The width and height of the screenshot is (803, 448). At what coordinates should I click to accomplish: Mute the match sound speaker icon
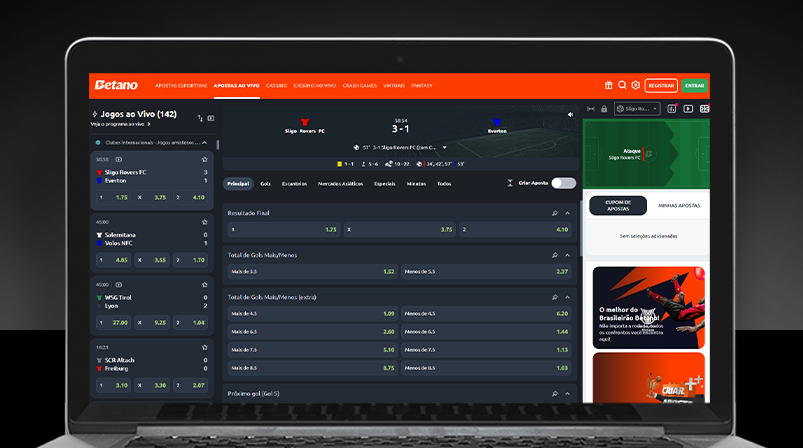570,114
